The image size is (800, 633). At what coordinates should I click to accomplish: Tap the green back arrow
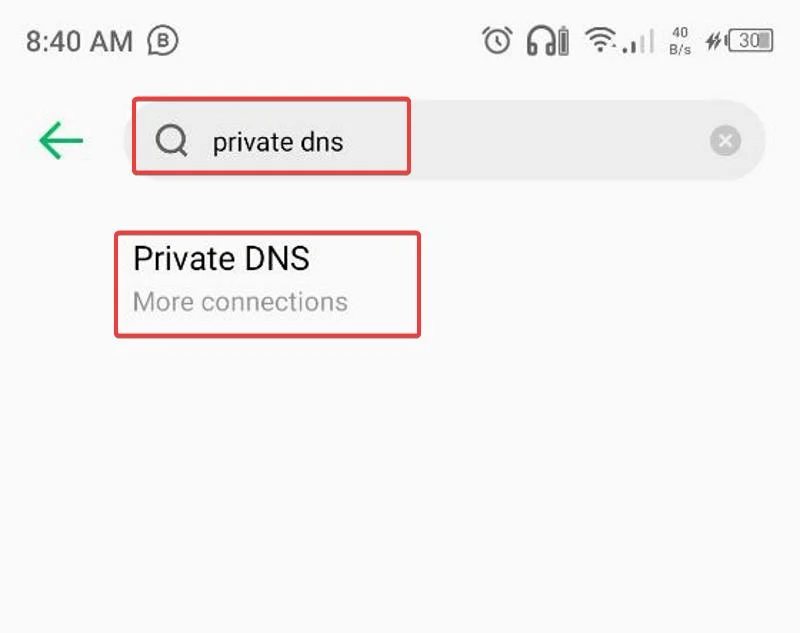(x=61, y=141)
